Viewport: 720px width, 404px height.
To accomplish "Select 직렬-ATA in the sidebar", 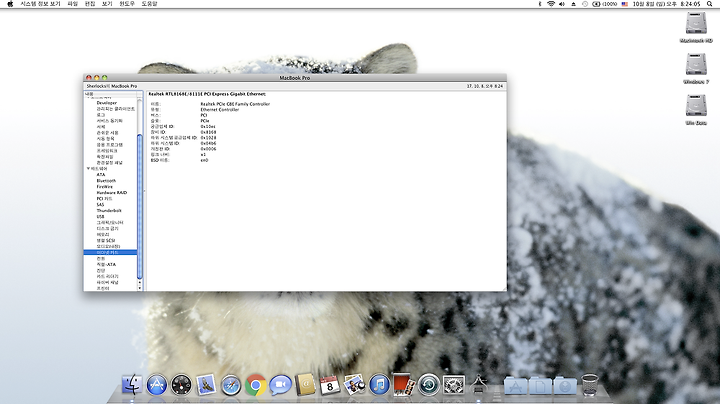I will pos(106,264).
